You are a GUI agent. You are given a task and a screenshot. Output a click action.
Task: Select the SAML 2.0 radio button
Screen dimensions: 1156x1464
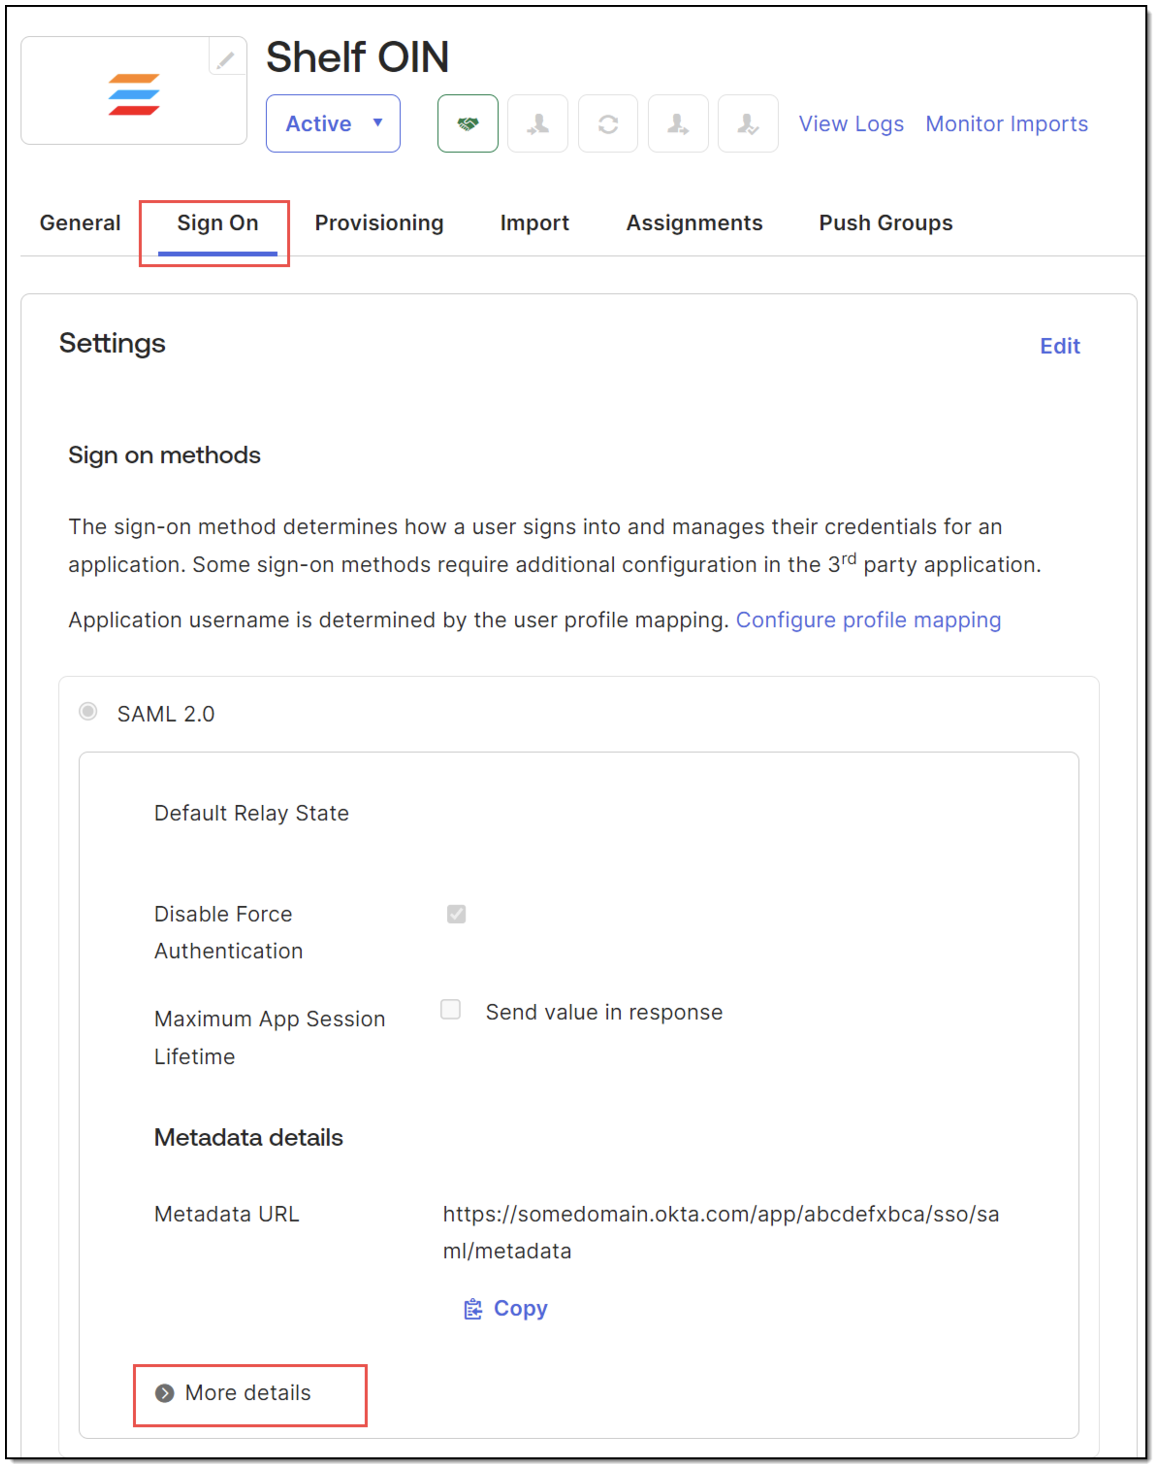pyautogui.click(x=89, y=712)
